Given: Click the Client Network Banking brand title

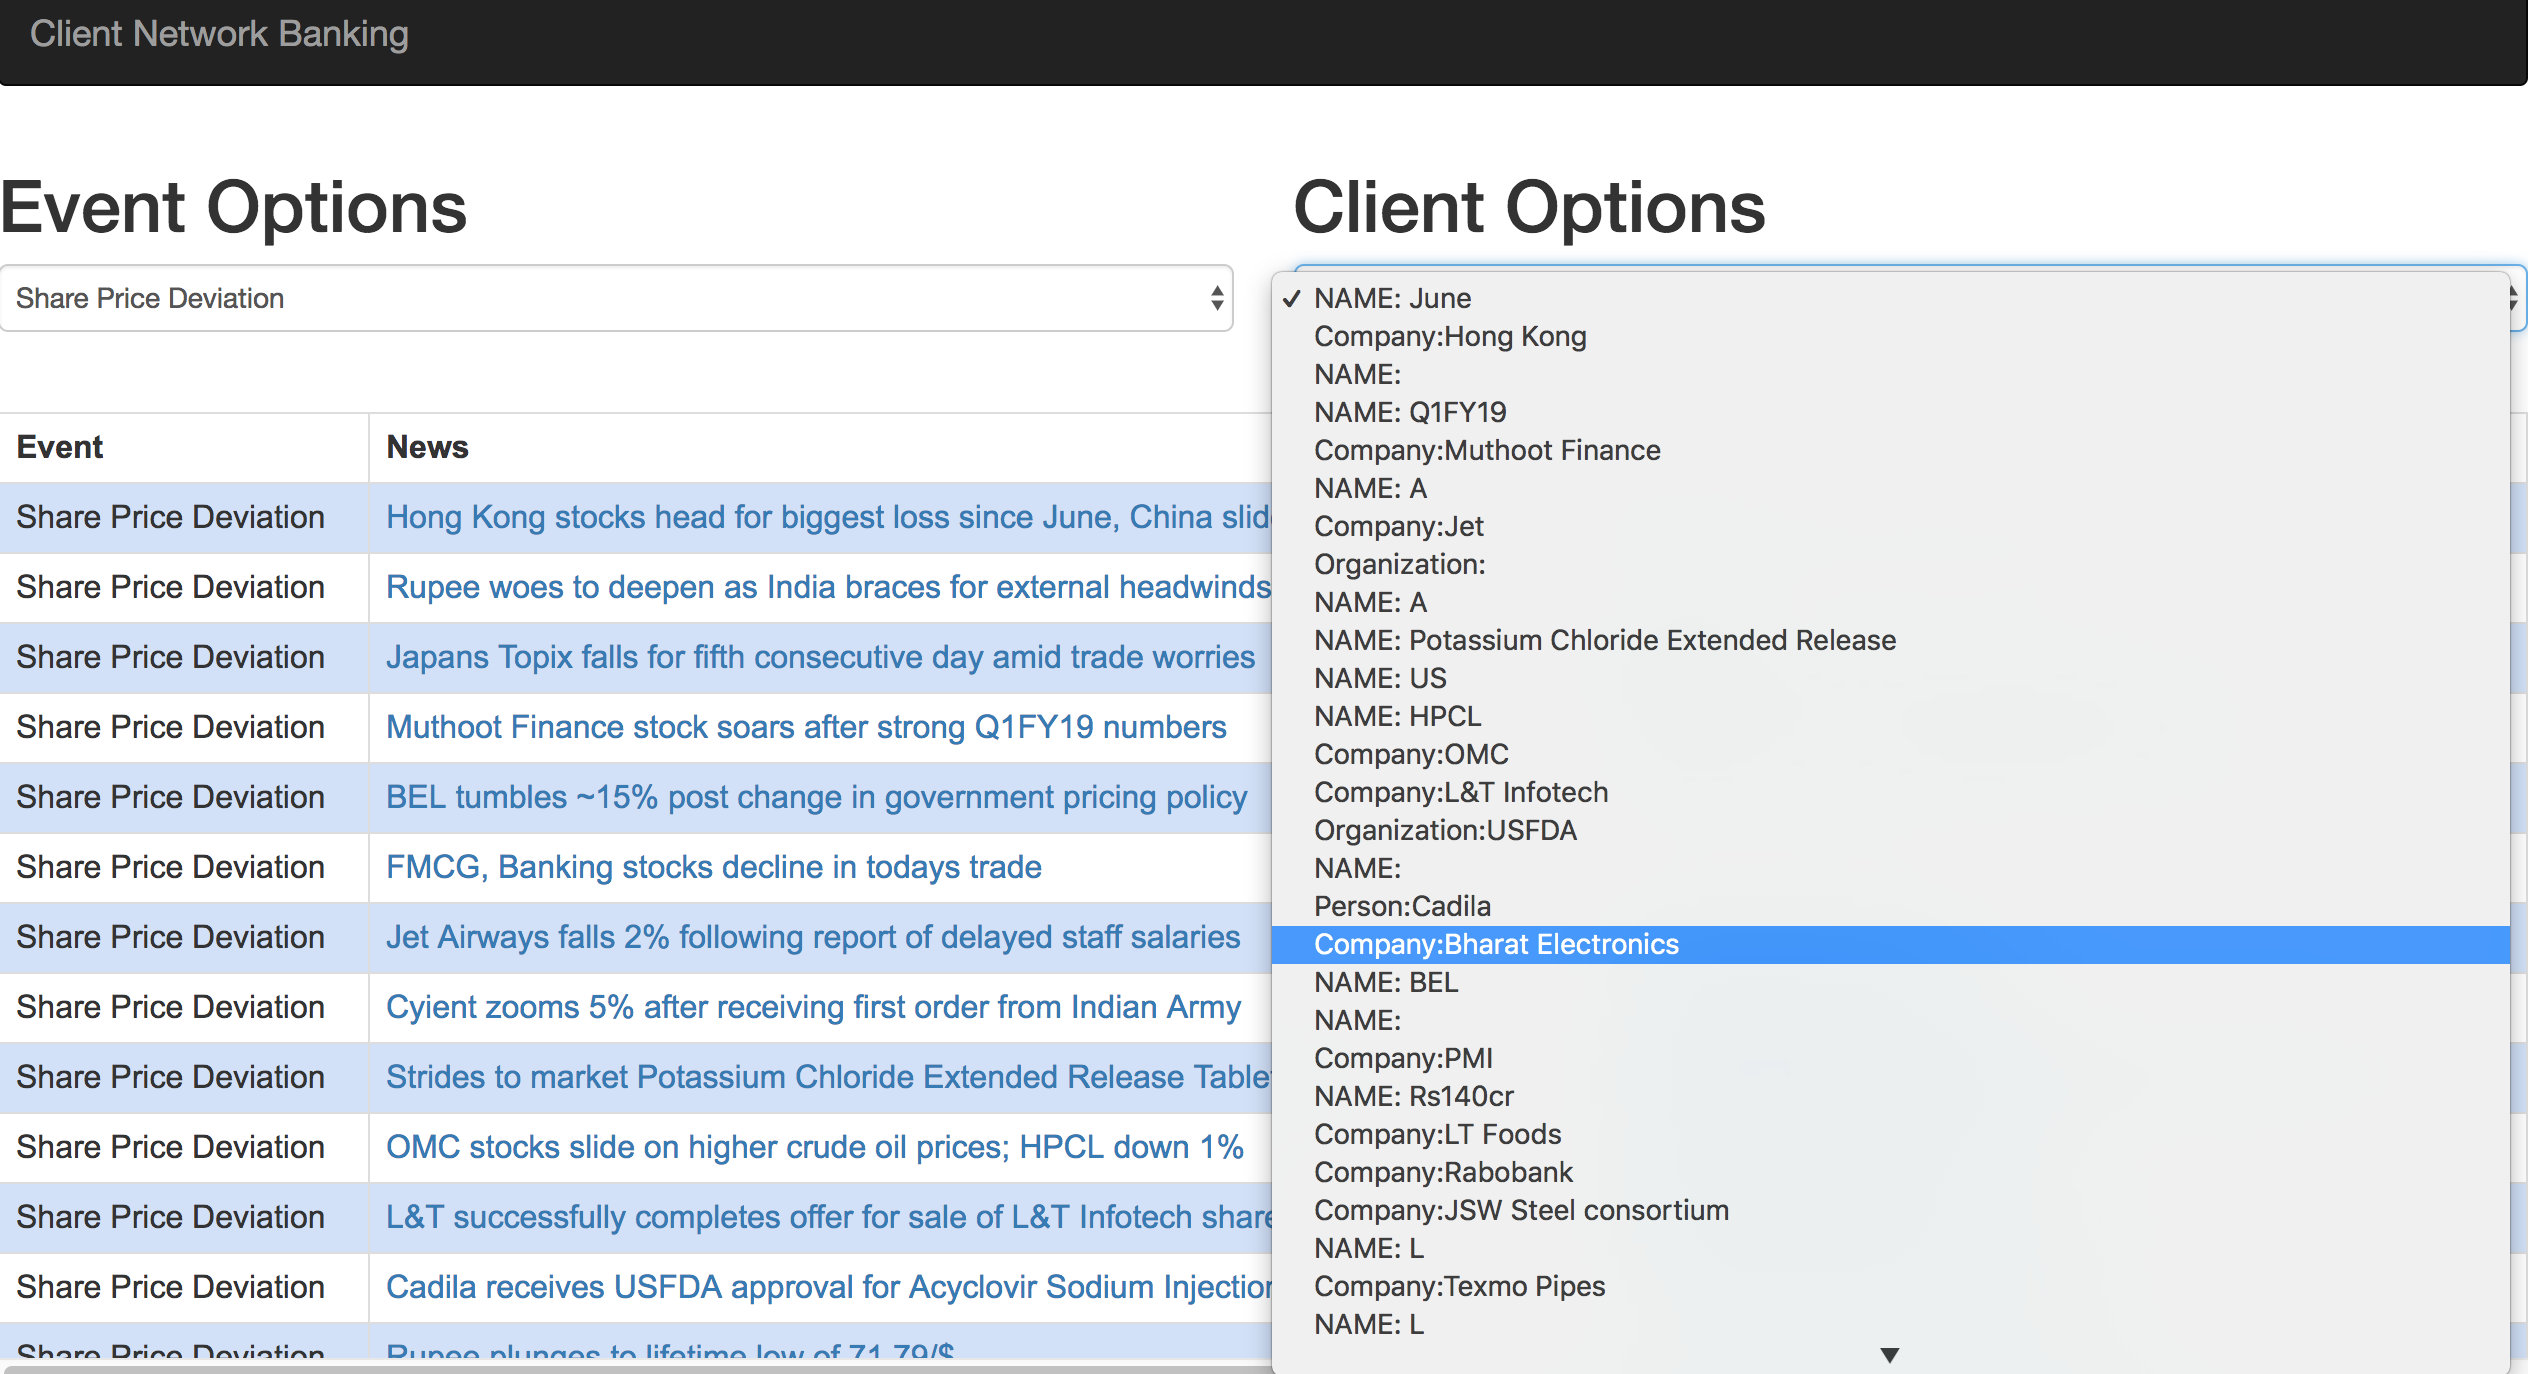Looking at the screenshot, I should (219, 34).
